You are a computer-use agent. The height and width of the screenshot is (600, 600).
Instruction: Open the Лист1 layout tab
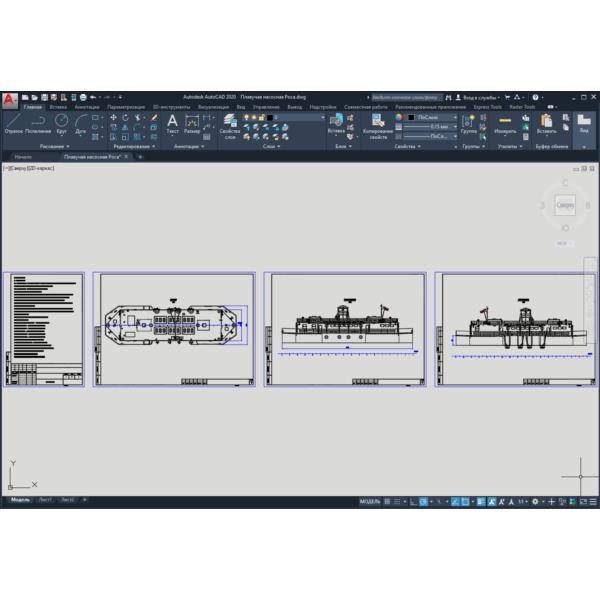click(45, 500)
